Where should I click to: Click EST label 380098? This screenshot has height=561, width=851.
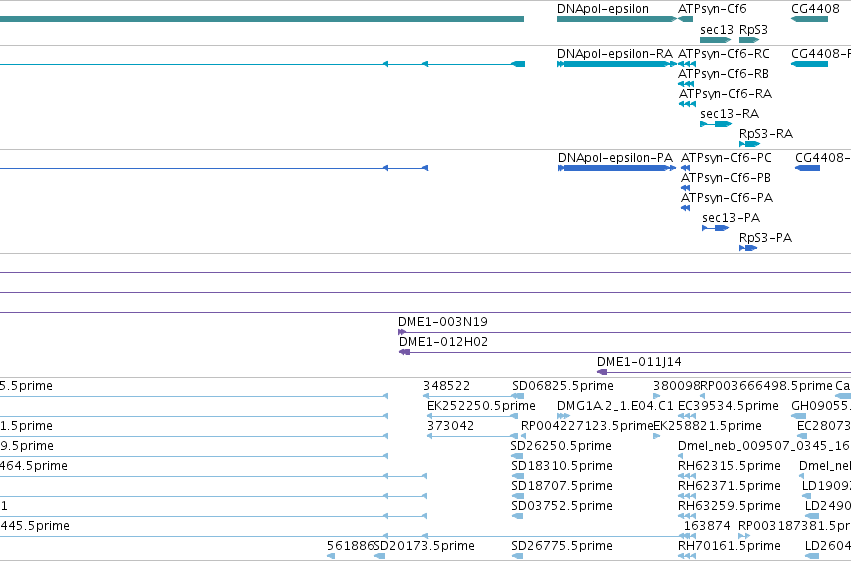click(x=677, y=386)
